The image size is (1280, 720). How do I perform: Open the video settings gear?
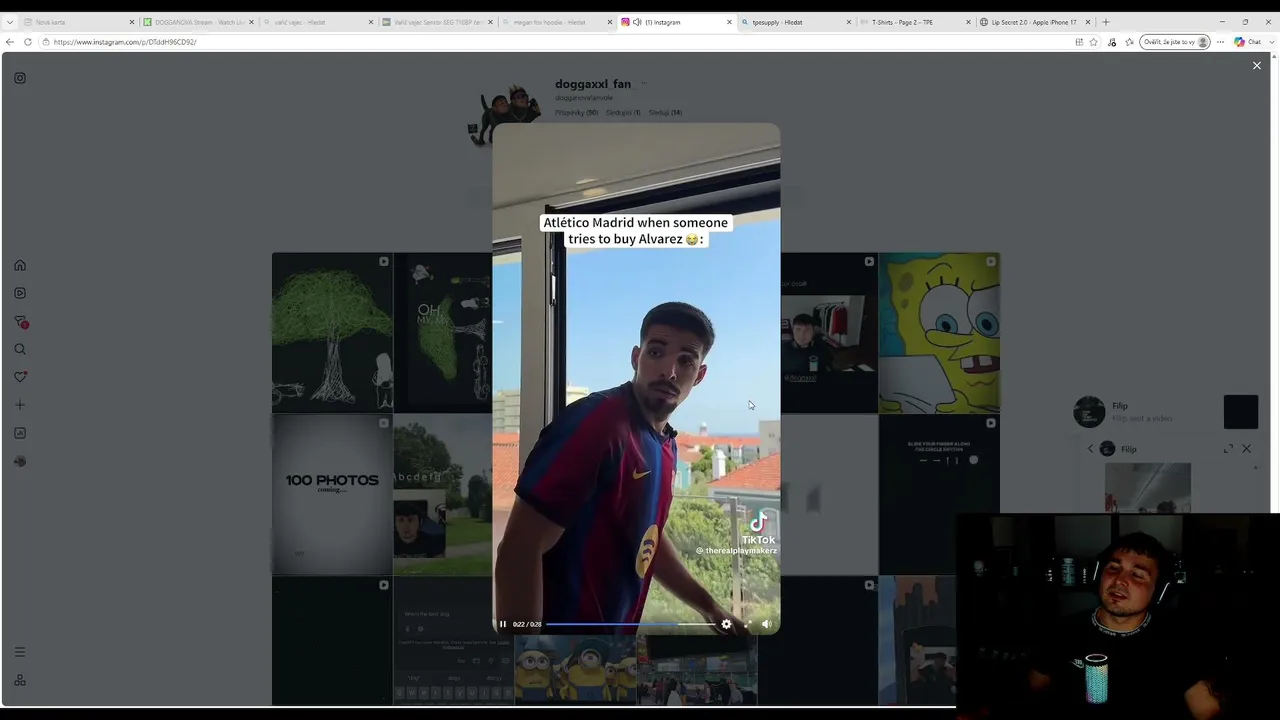(x=726, y=624)
